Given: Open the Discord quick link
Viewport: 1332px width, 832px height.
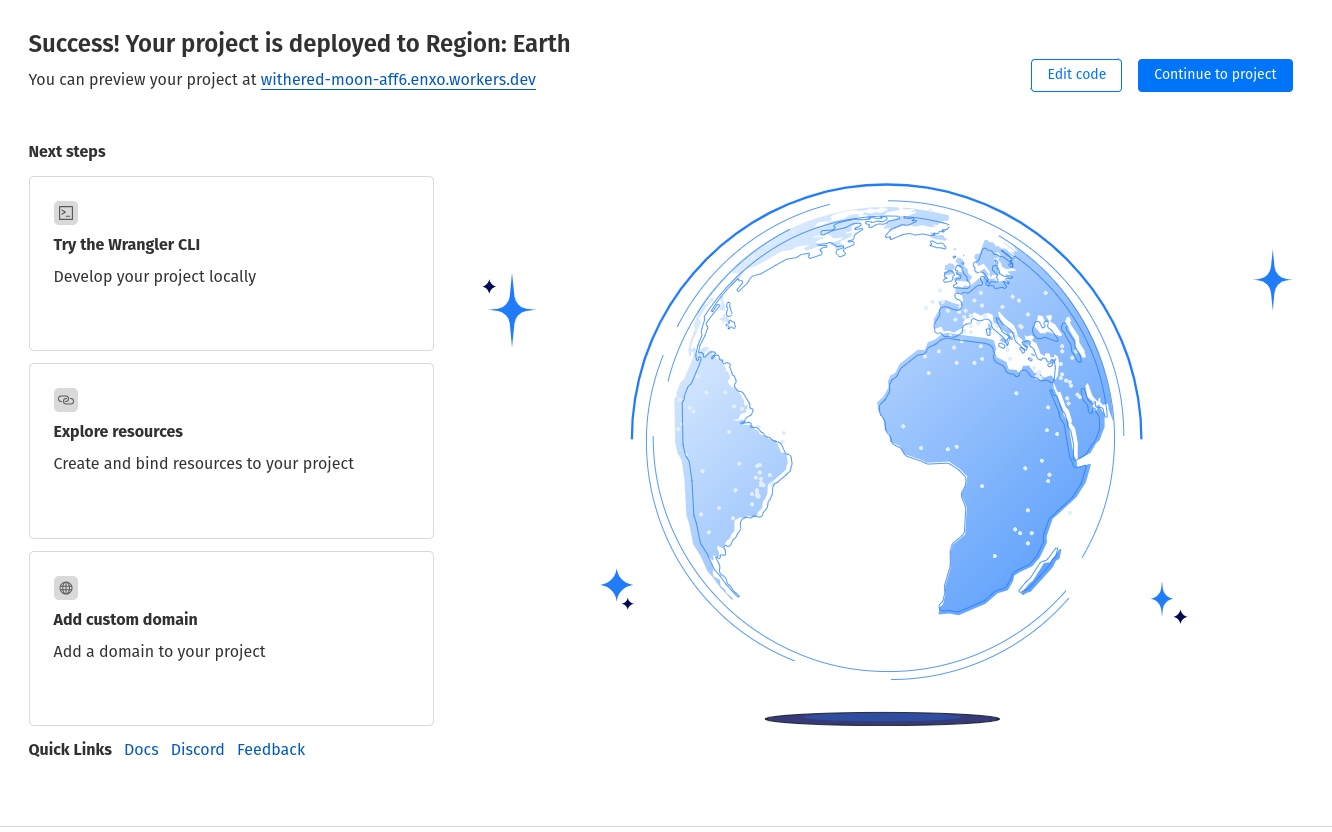Looking at the screenshot, I should (197, 749).
